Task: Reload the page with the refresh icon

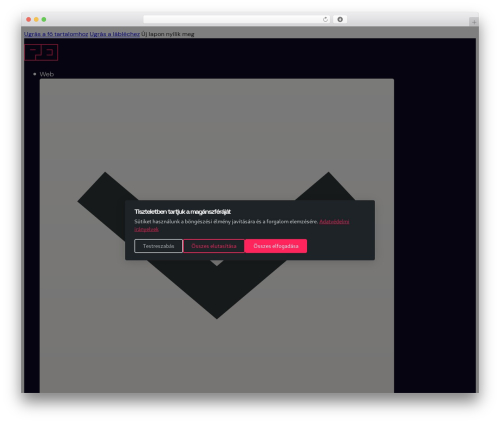Action: [x=325, y=19]
